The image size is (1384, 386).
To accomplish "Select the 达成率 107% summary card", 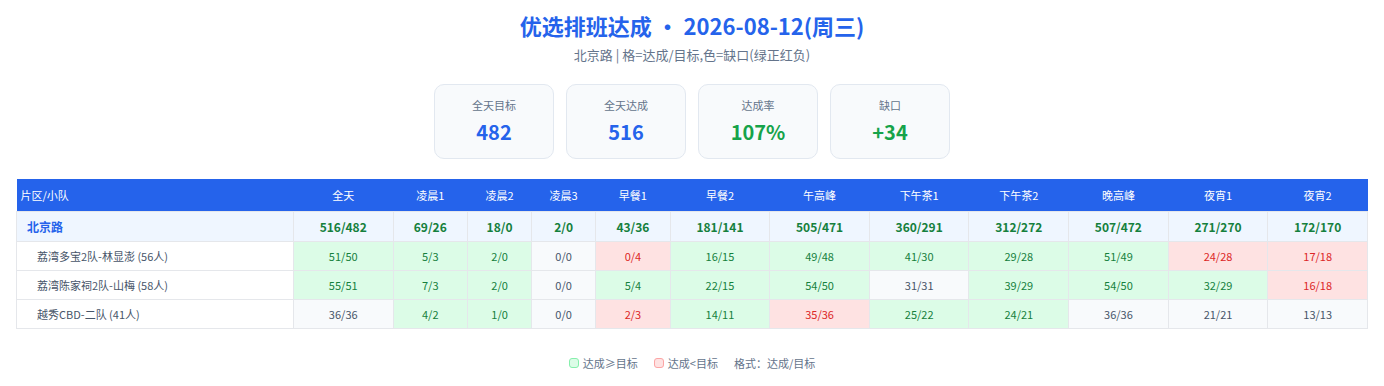I will 758,121.
